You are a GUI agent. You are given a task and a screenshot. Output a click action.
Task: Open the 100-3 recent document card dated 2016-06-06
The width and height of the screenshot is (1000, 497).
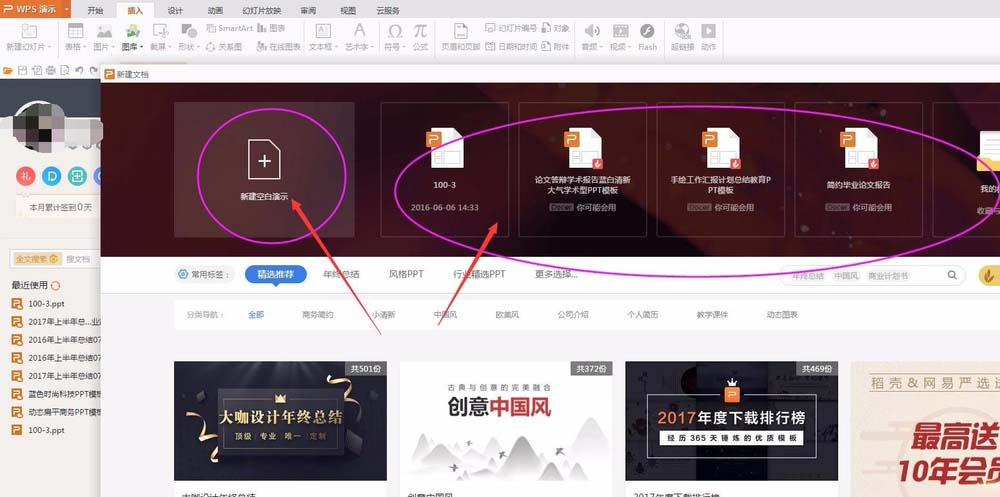pos(445,169)
